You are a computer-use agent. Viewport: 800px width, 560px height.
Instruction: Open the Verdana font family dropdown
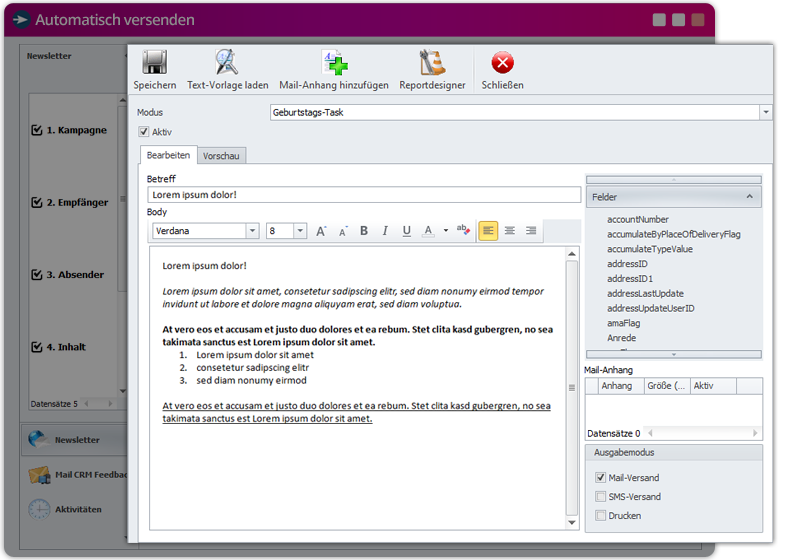[252, 231]
